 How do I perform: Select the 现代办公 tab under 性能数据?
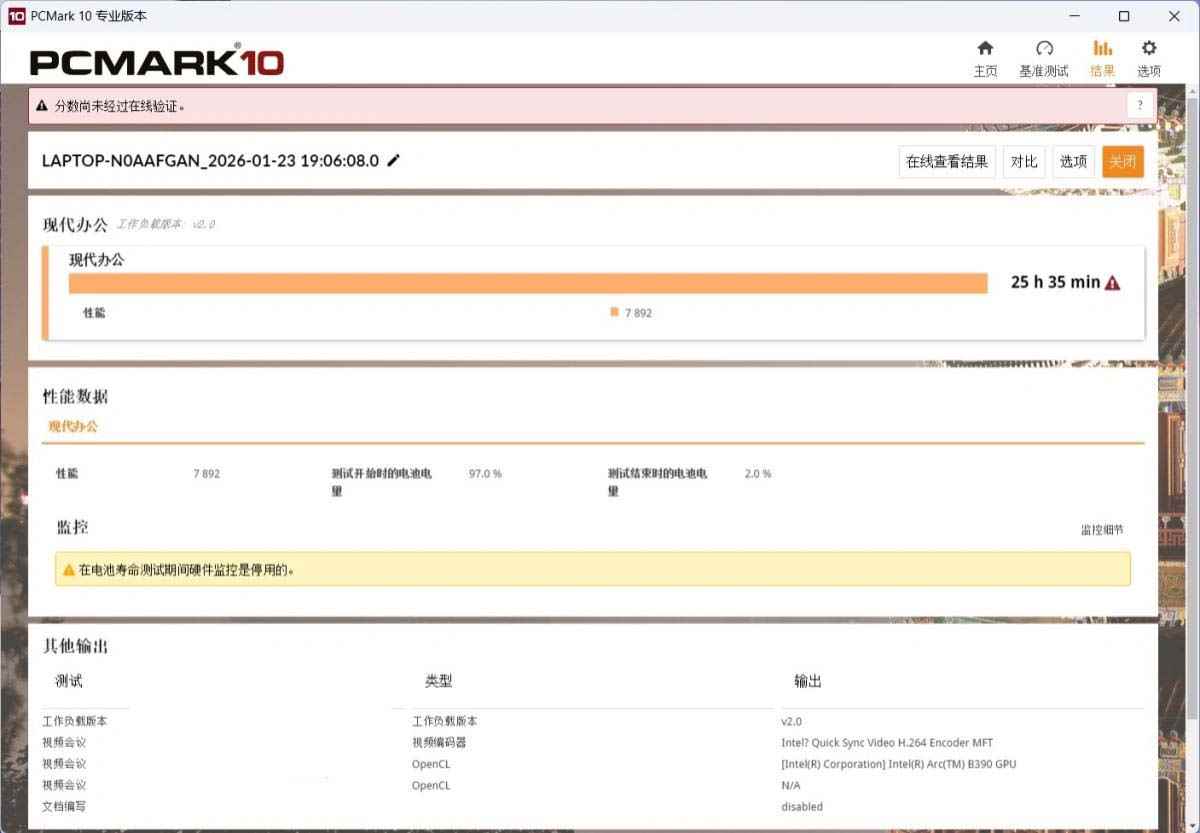[x=74, y=426]
